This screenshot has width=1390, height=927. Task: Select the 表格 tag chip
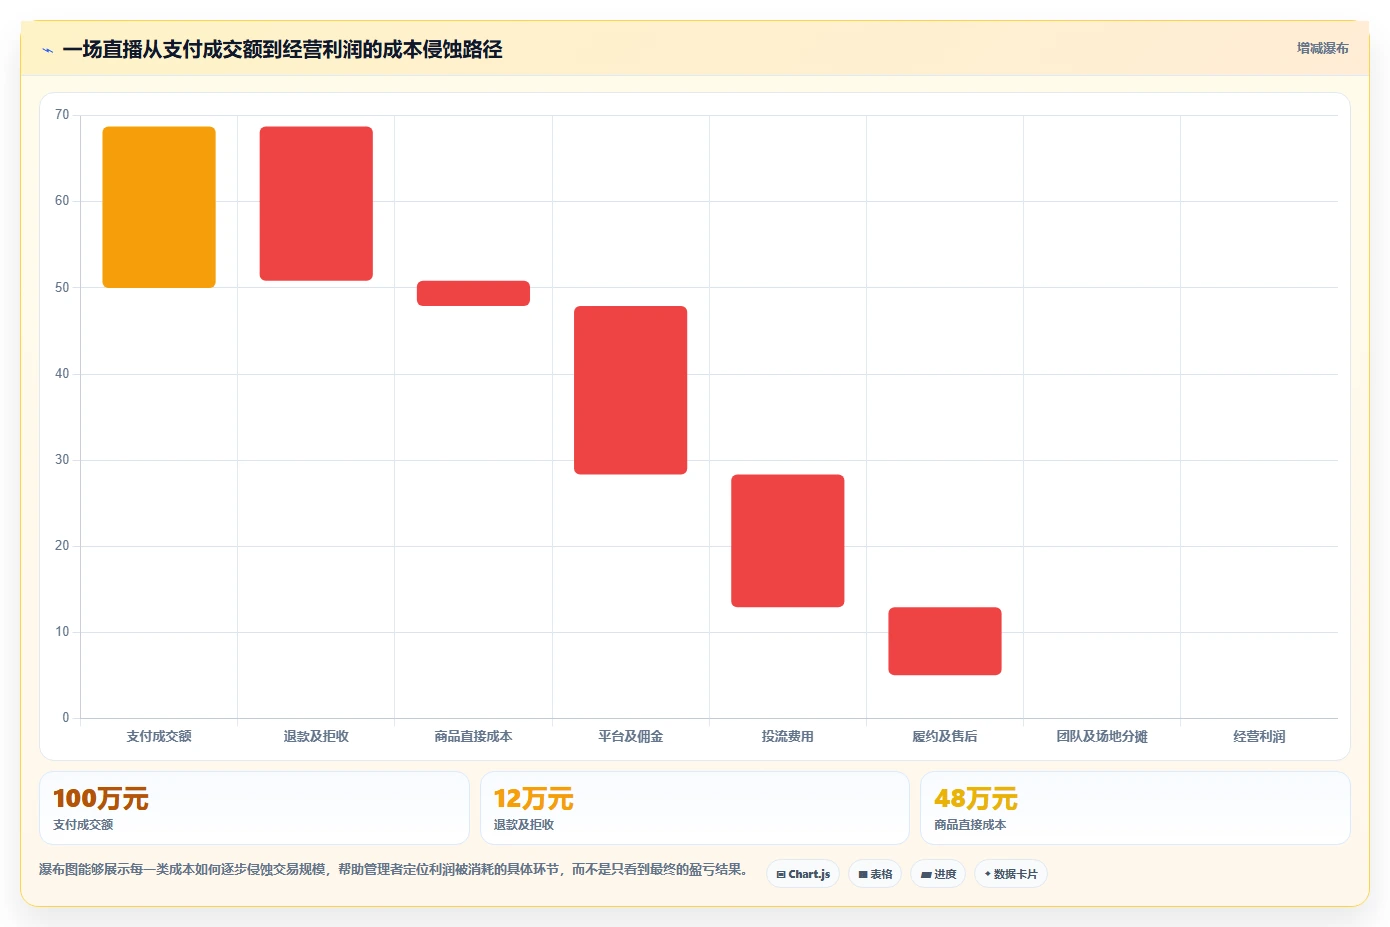875,874
